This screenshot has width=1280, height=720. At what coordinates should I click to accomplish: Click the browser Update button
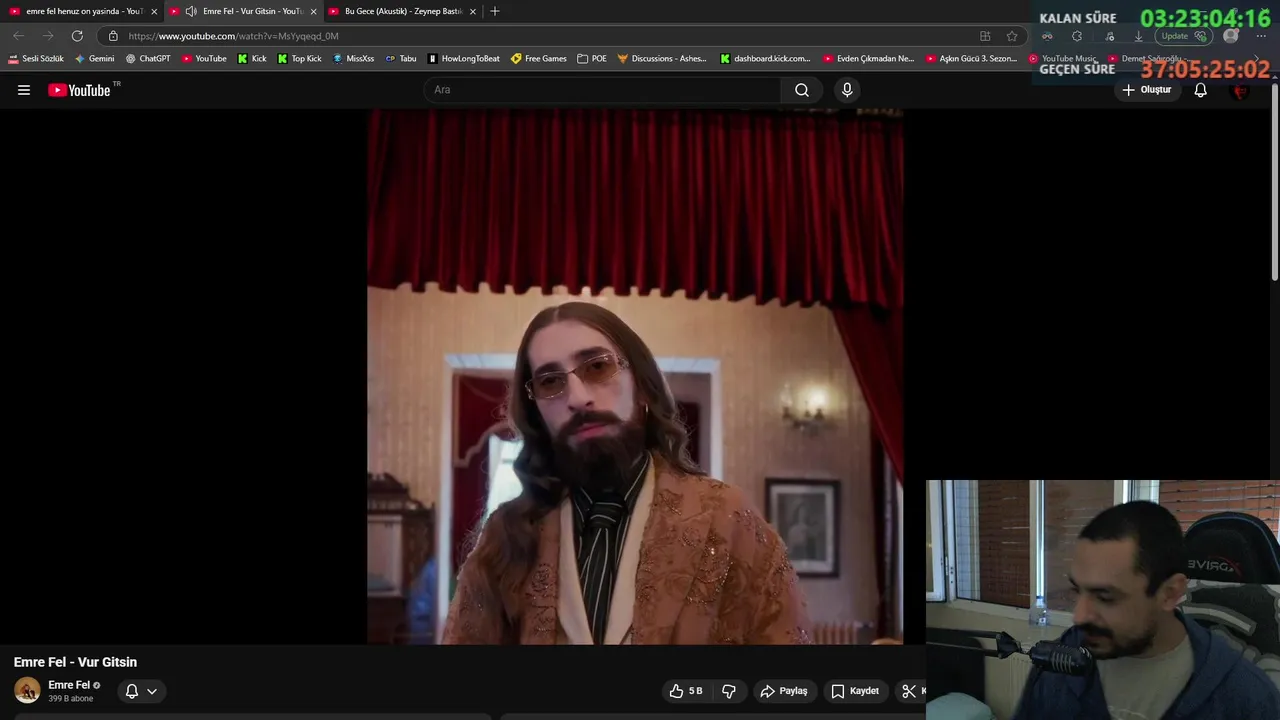tap(1184, 36)
